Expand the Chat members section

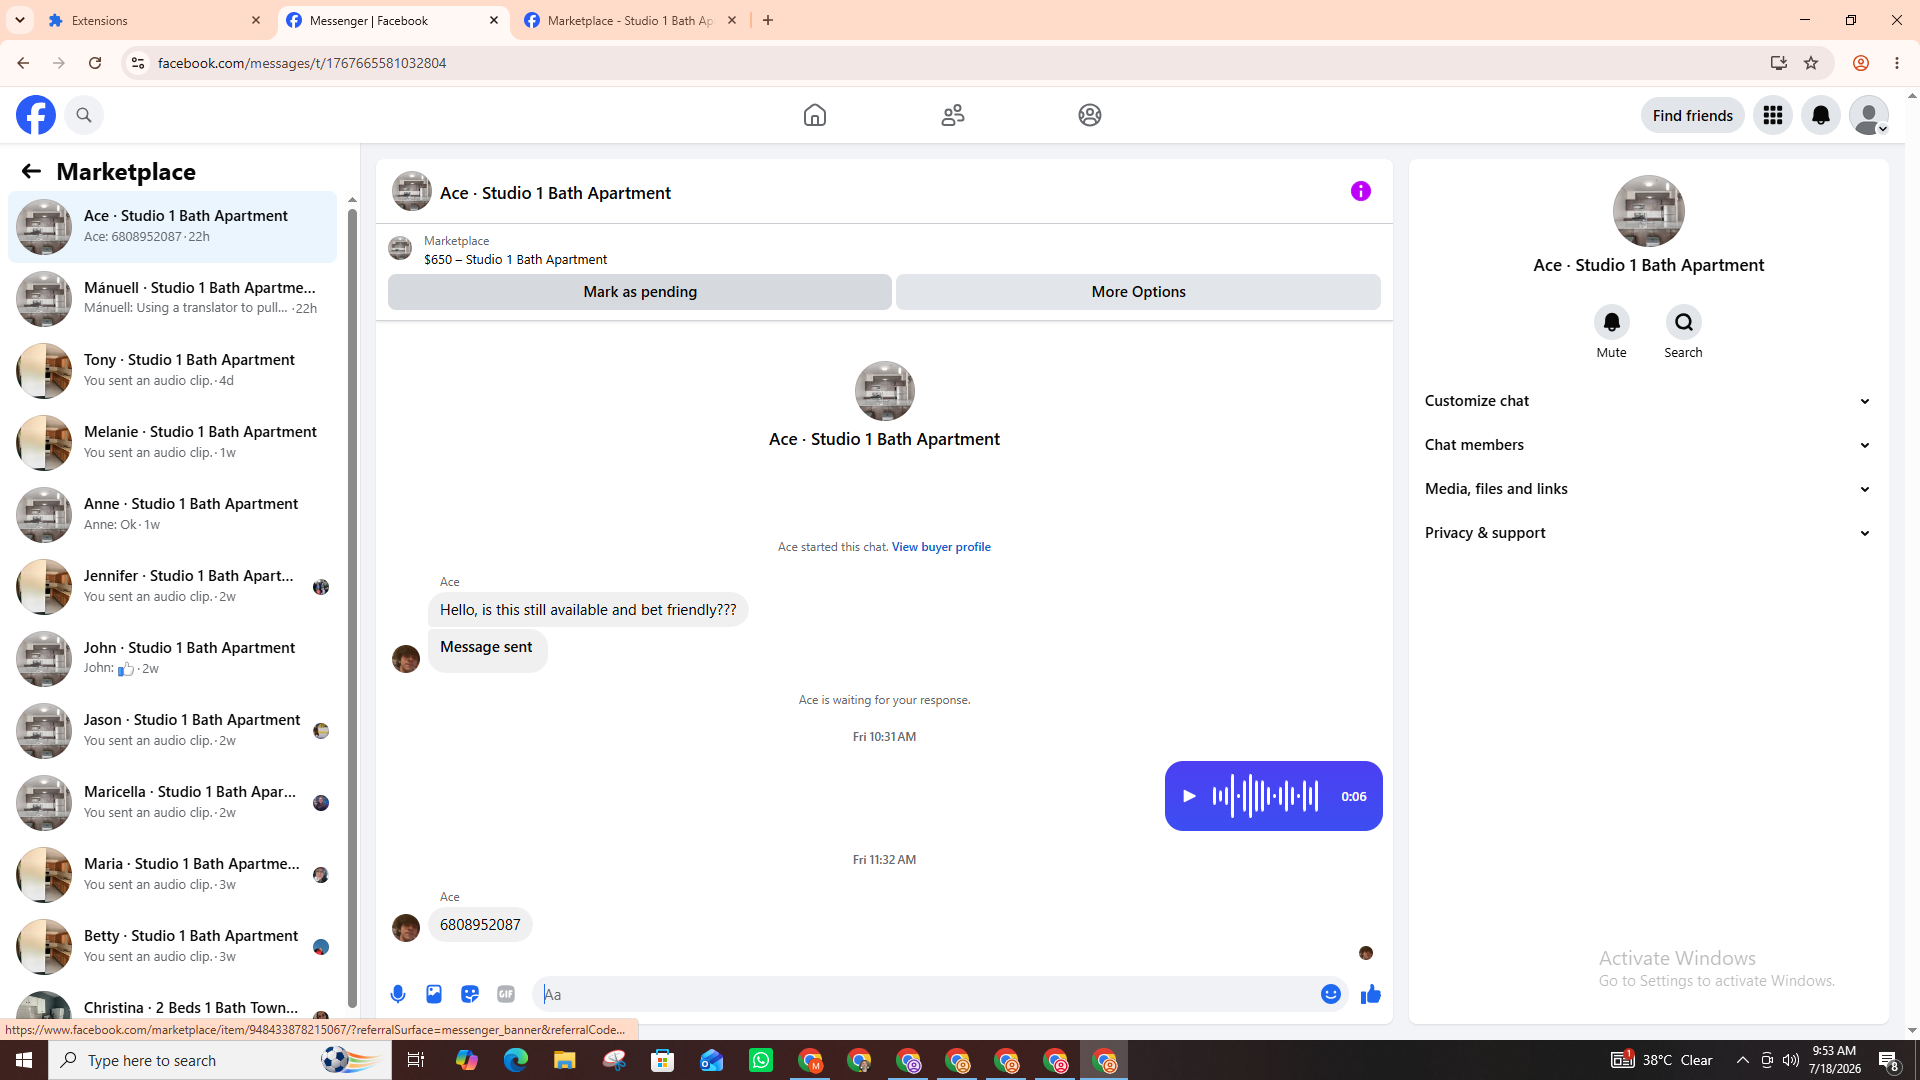[x=1648, y=445]
